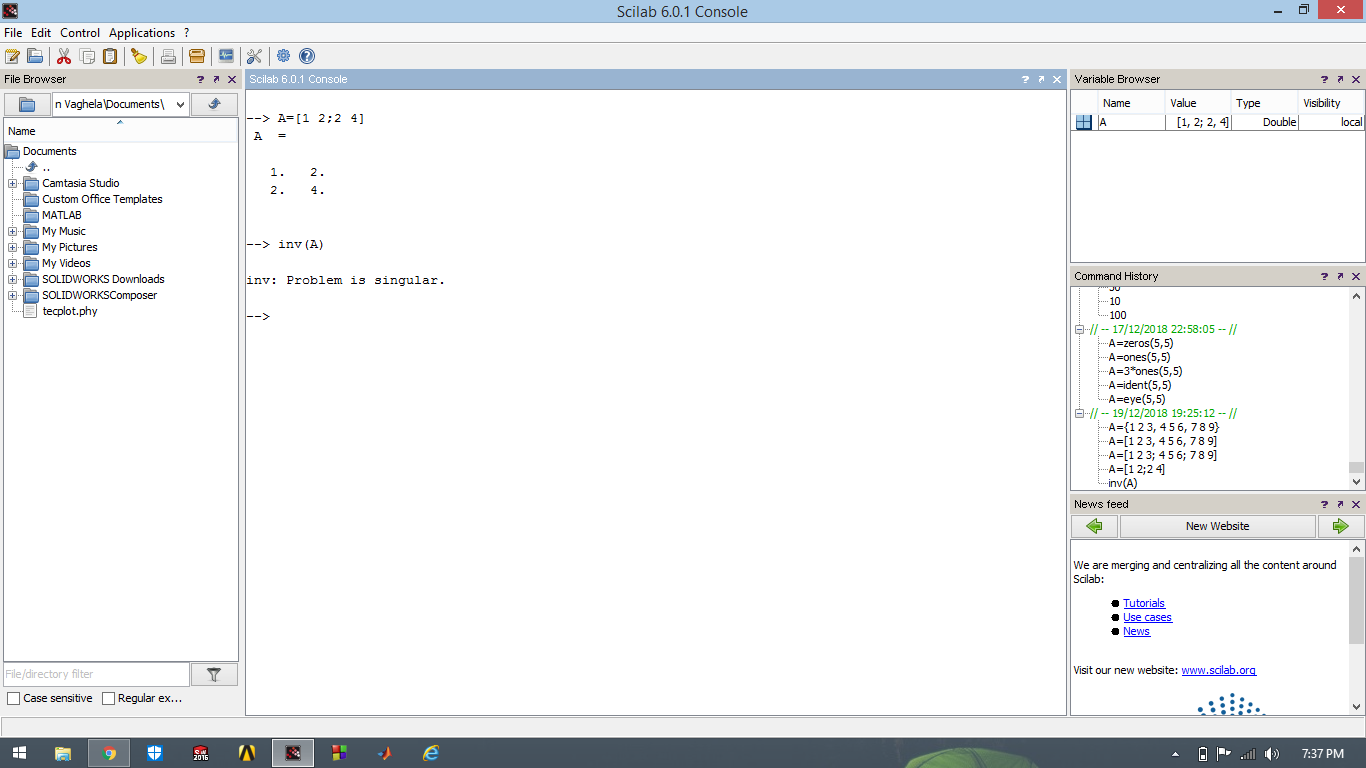Visit www.scilab.org link
The width and height of the screenshot is (1366, 768).
1218,670
